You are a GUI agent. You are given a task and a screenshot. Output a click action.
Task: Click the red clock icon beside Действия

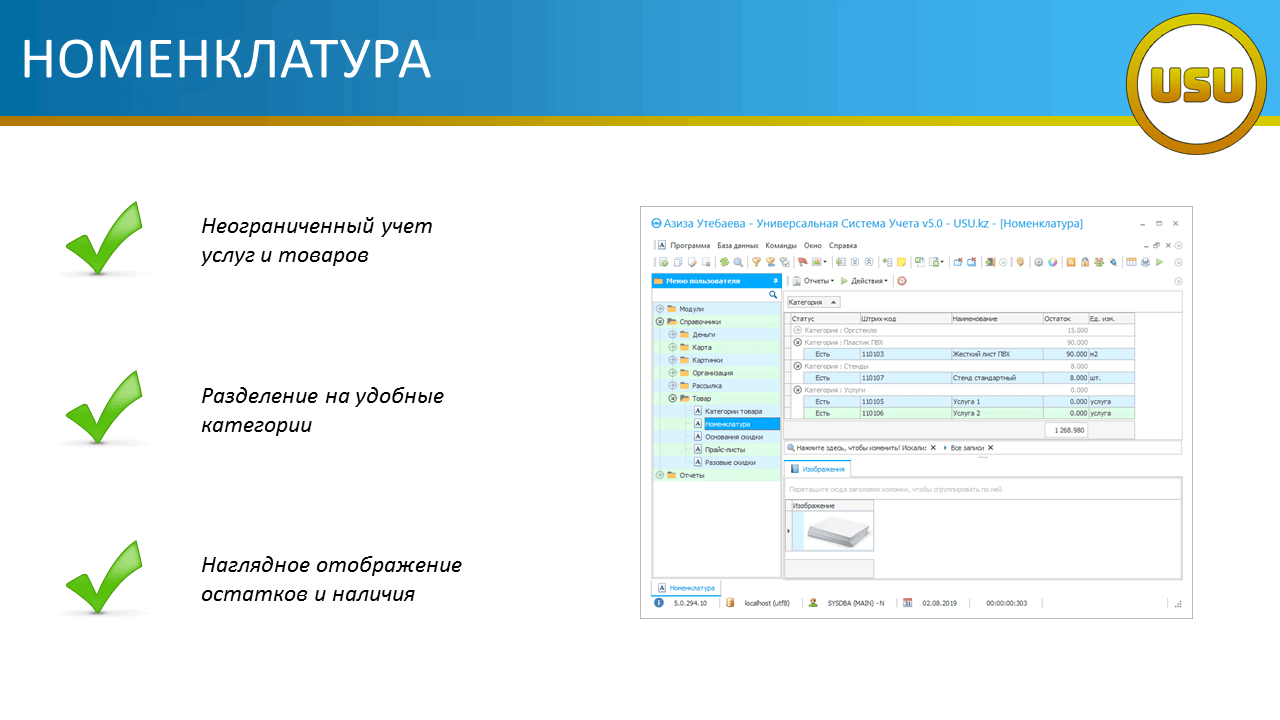[x=901, y=281]
